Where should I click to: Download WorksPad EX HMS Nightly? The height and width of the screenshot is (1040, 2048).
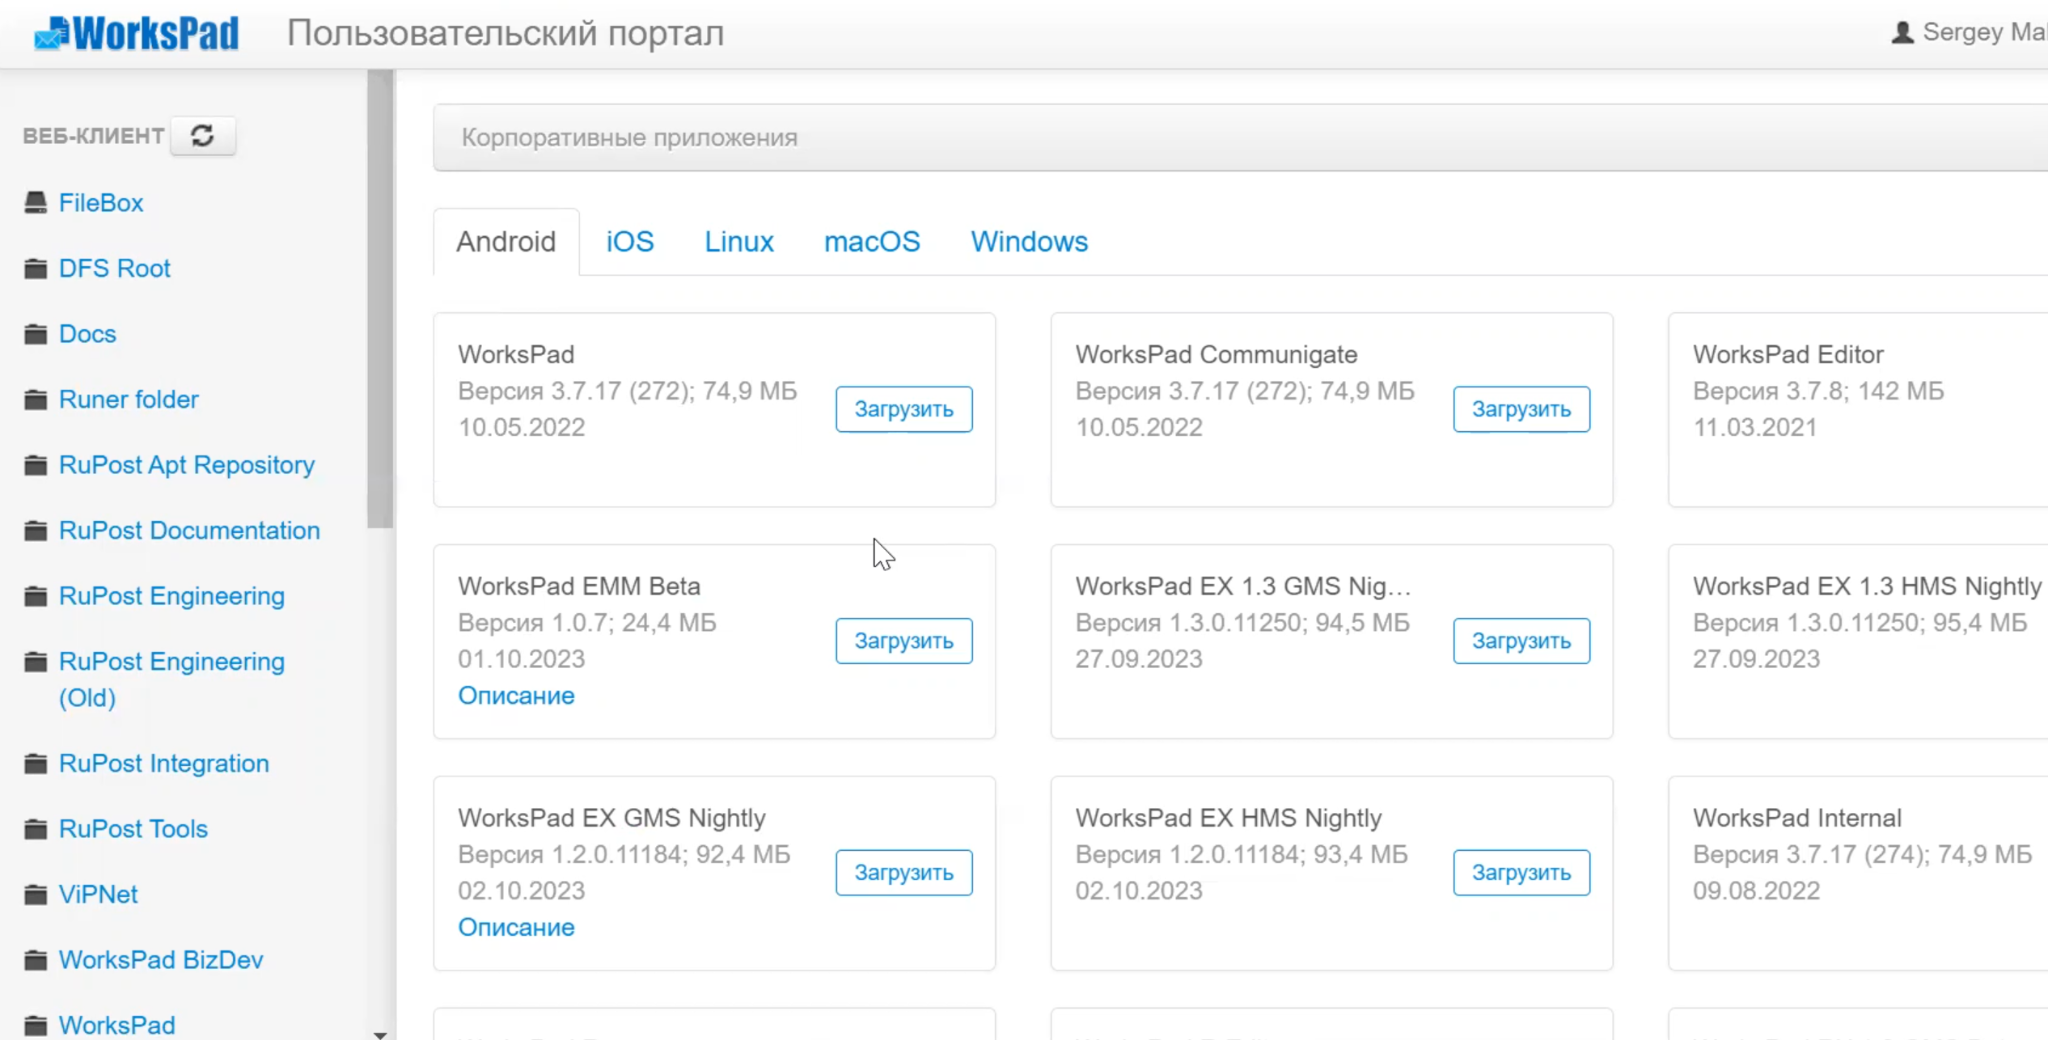pyautogui.click(x=1521, y=873)
